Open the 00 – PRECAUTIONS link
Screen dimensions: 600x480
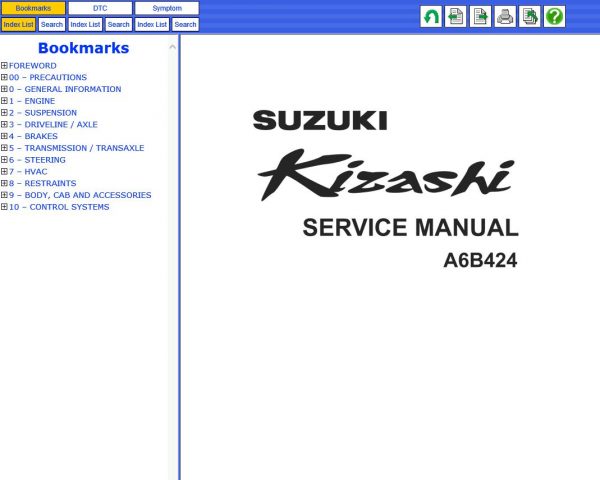point(48,77)
